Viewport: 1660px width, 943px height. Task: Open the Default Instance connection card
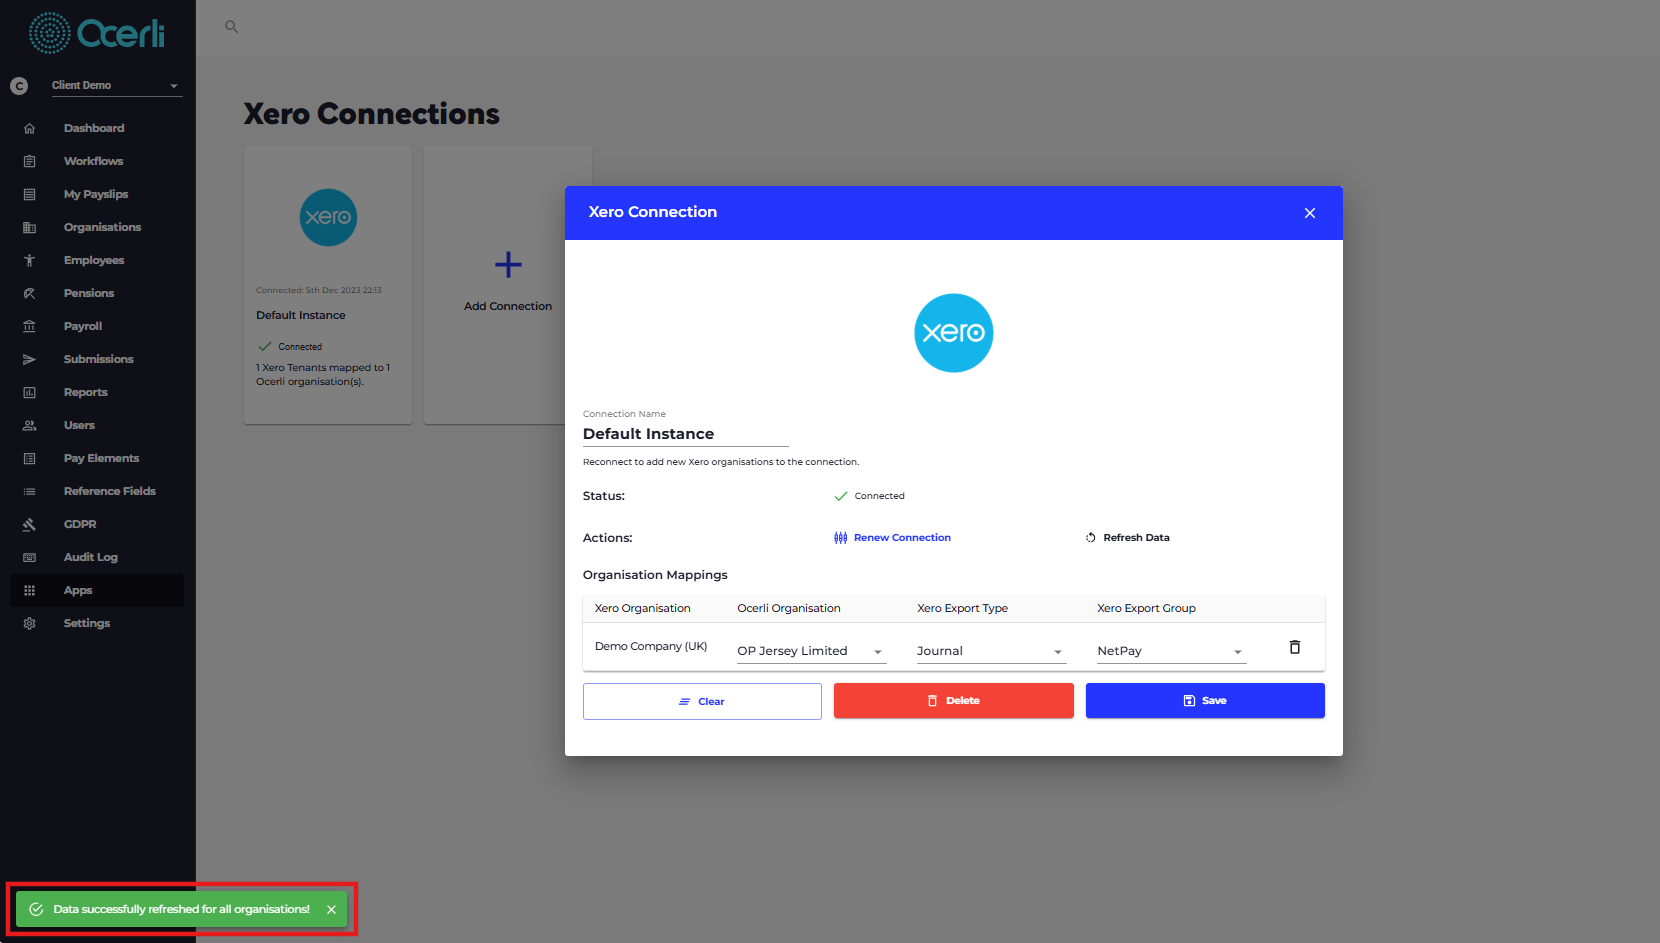tap(328, 285)
